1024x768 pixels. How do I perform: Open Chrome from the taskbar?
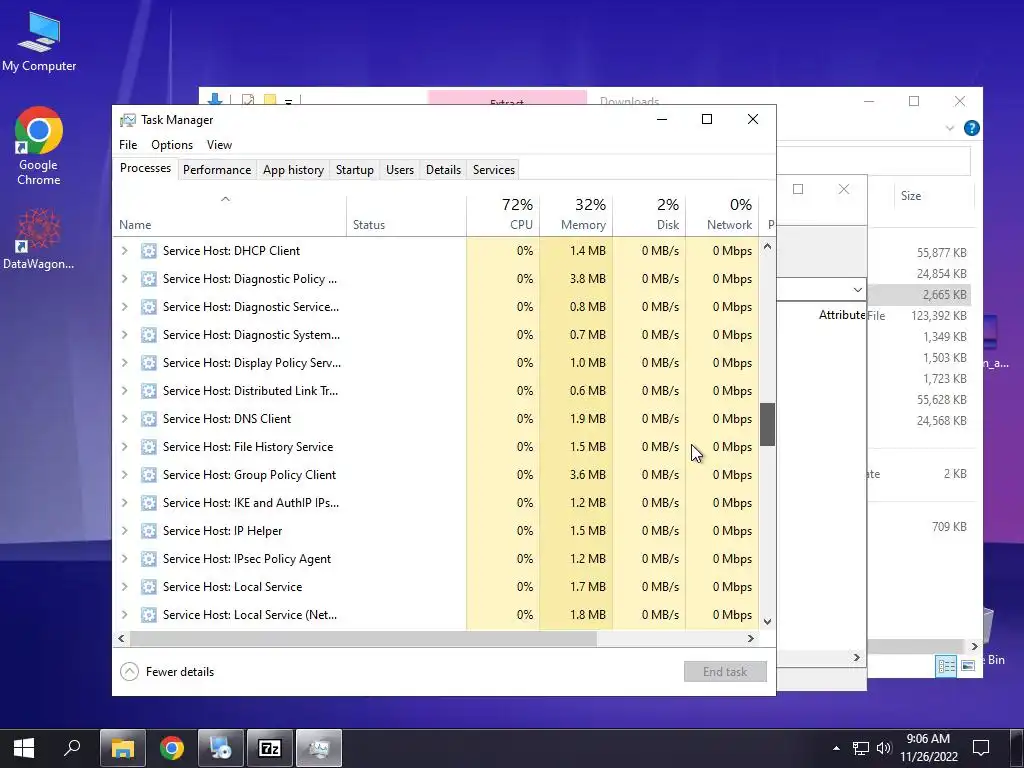[x=172, y=748]
